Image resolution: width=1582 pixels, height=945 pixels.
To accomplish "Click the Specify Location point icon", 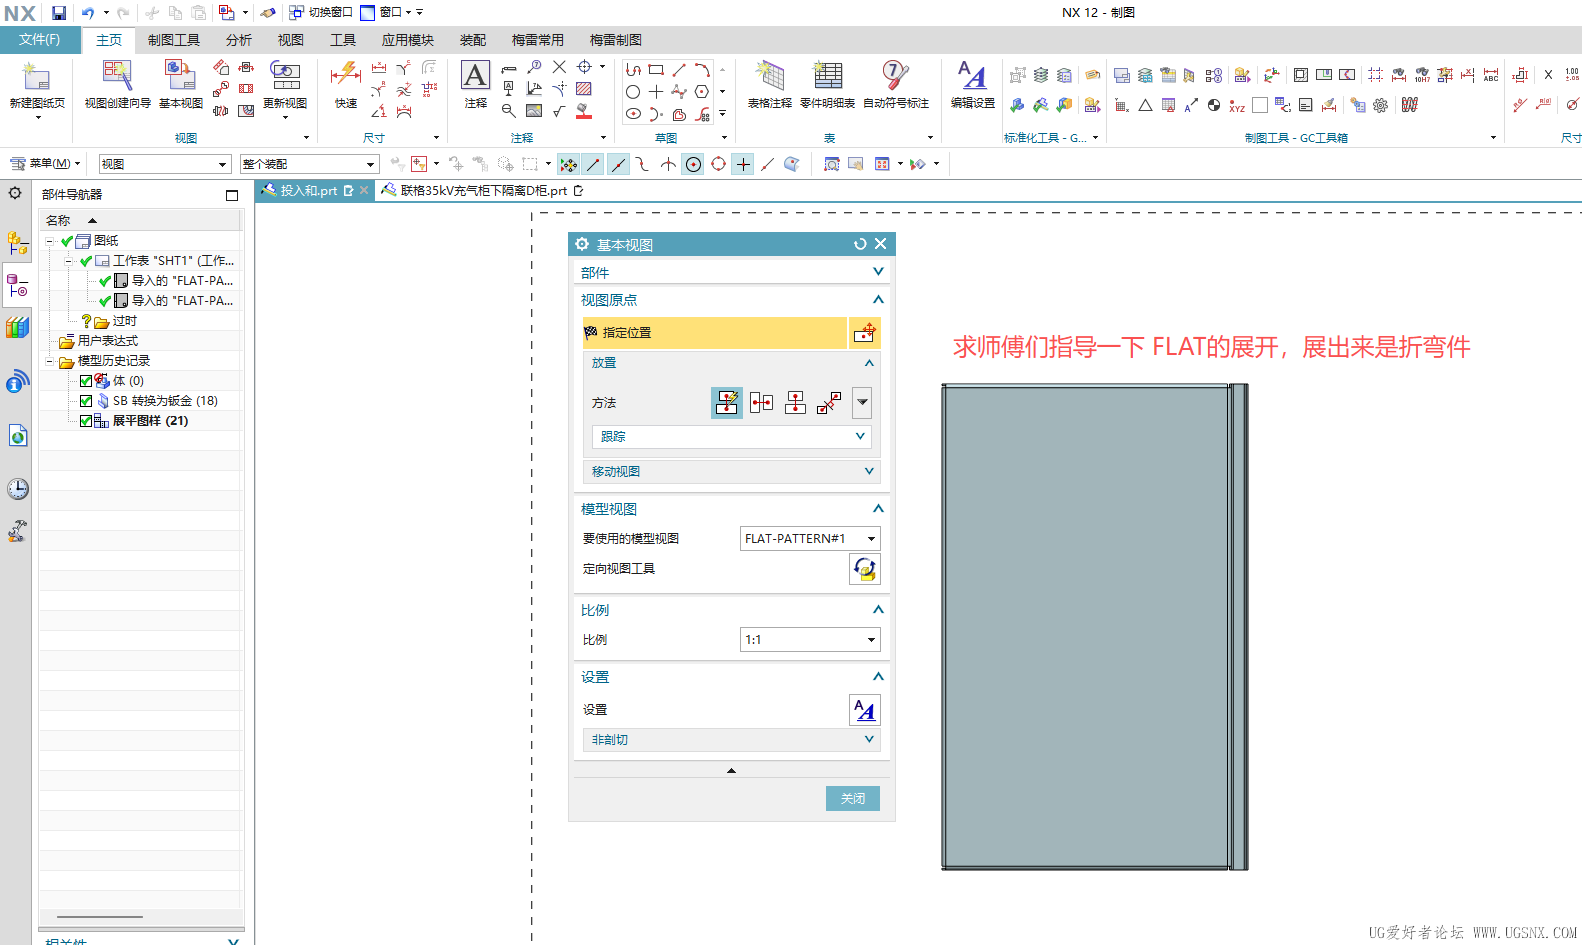I will point(865,333).
